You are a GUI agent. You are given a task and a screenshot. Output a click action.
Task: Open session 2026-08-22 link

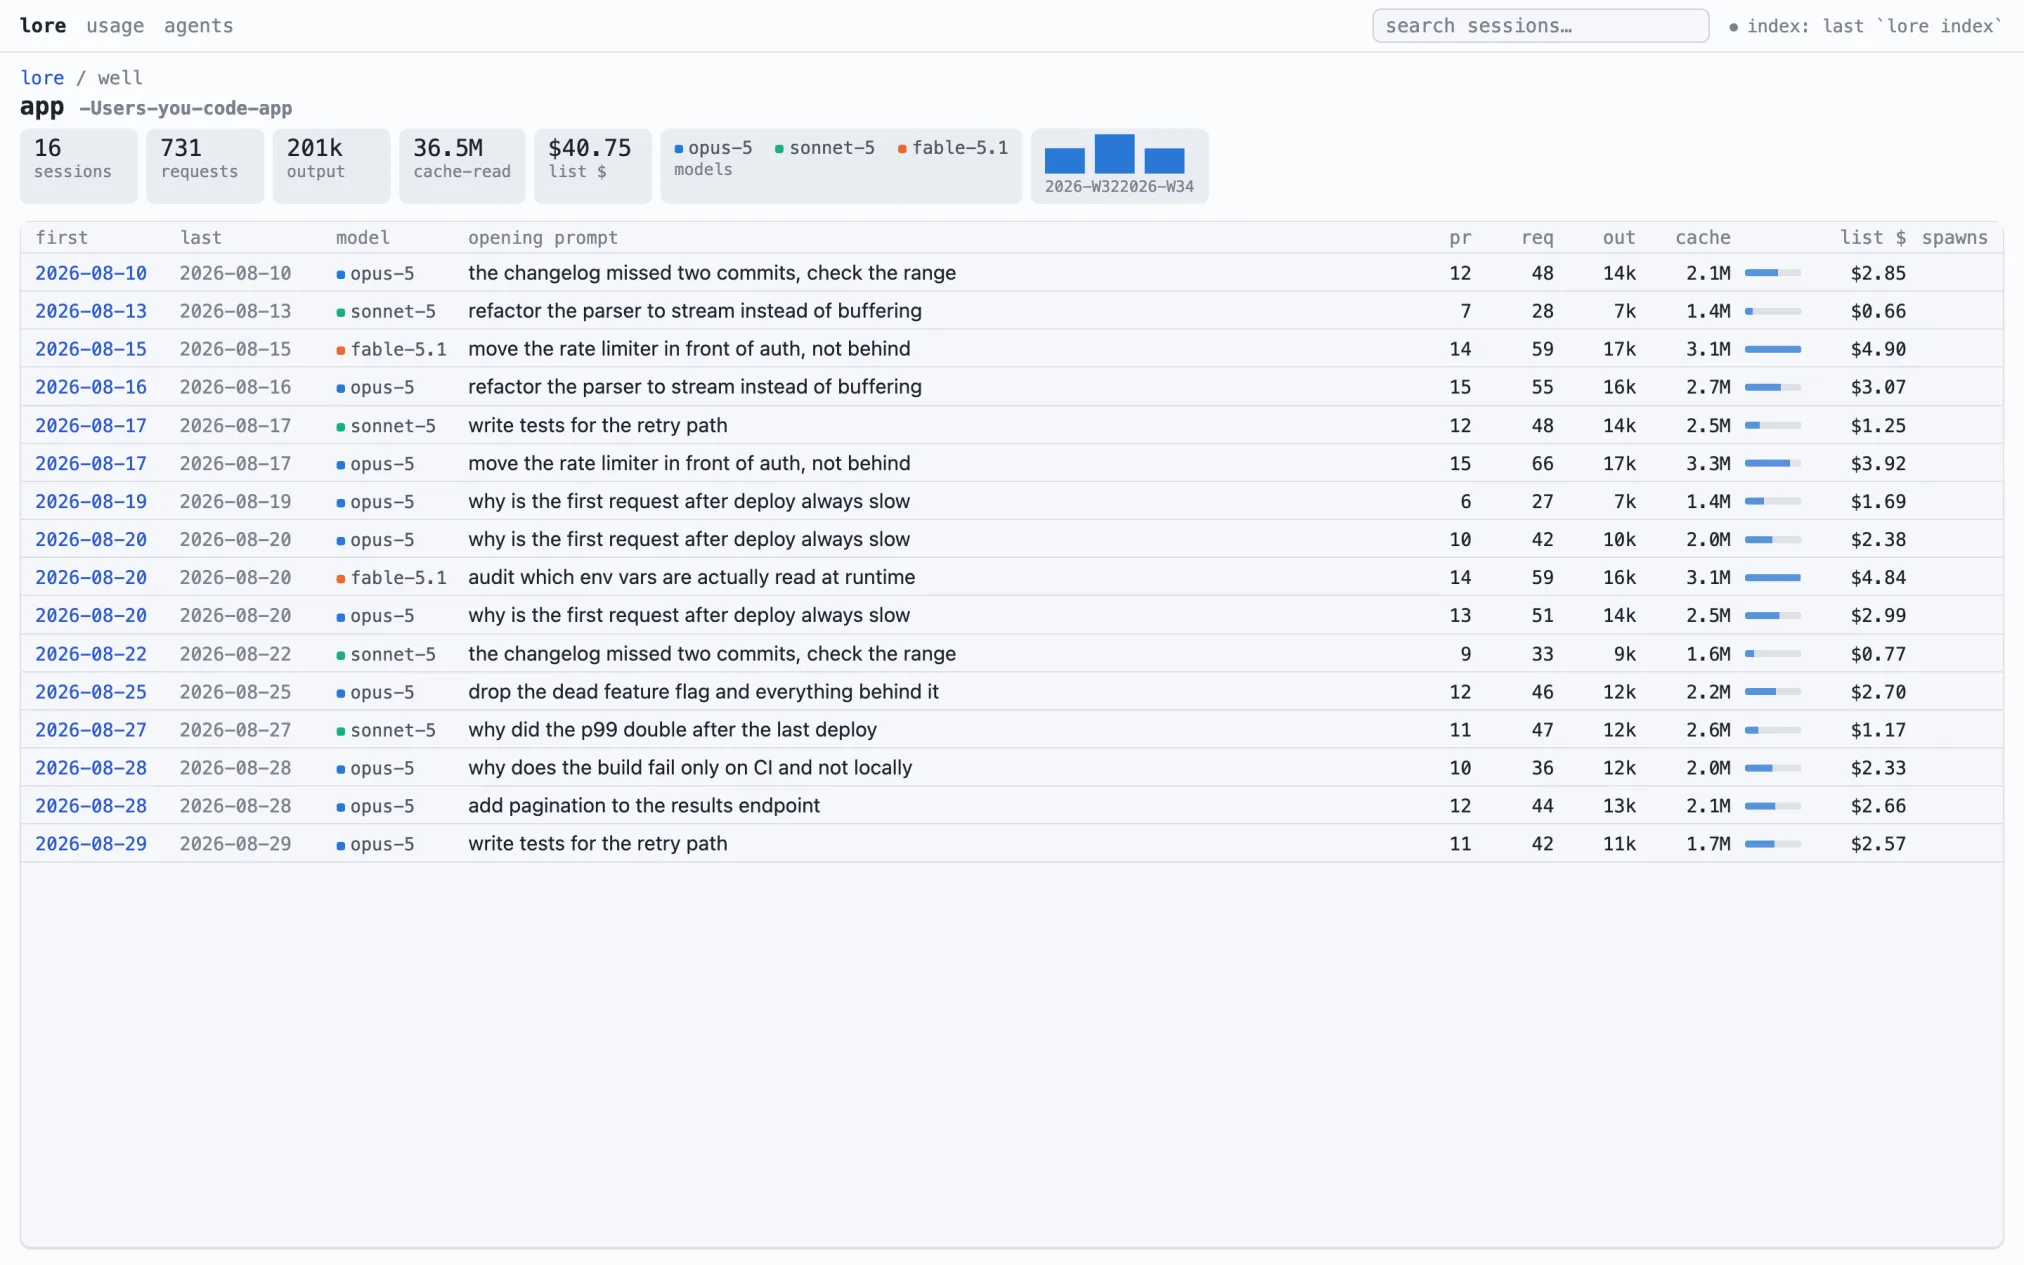click(x=91, y=654)
